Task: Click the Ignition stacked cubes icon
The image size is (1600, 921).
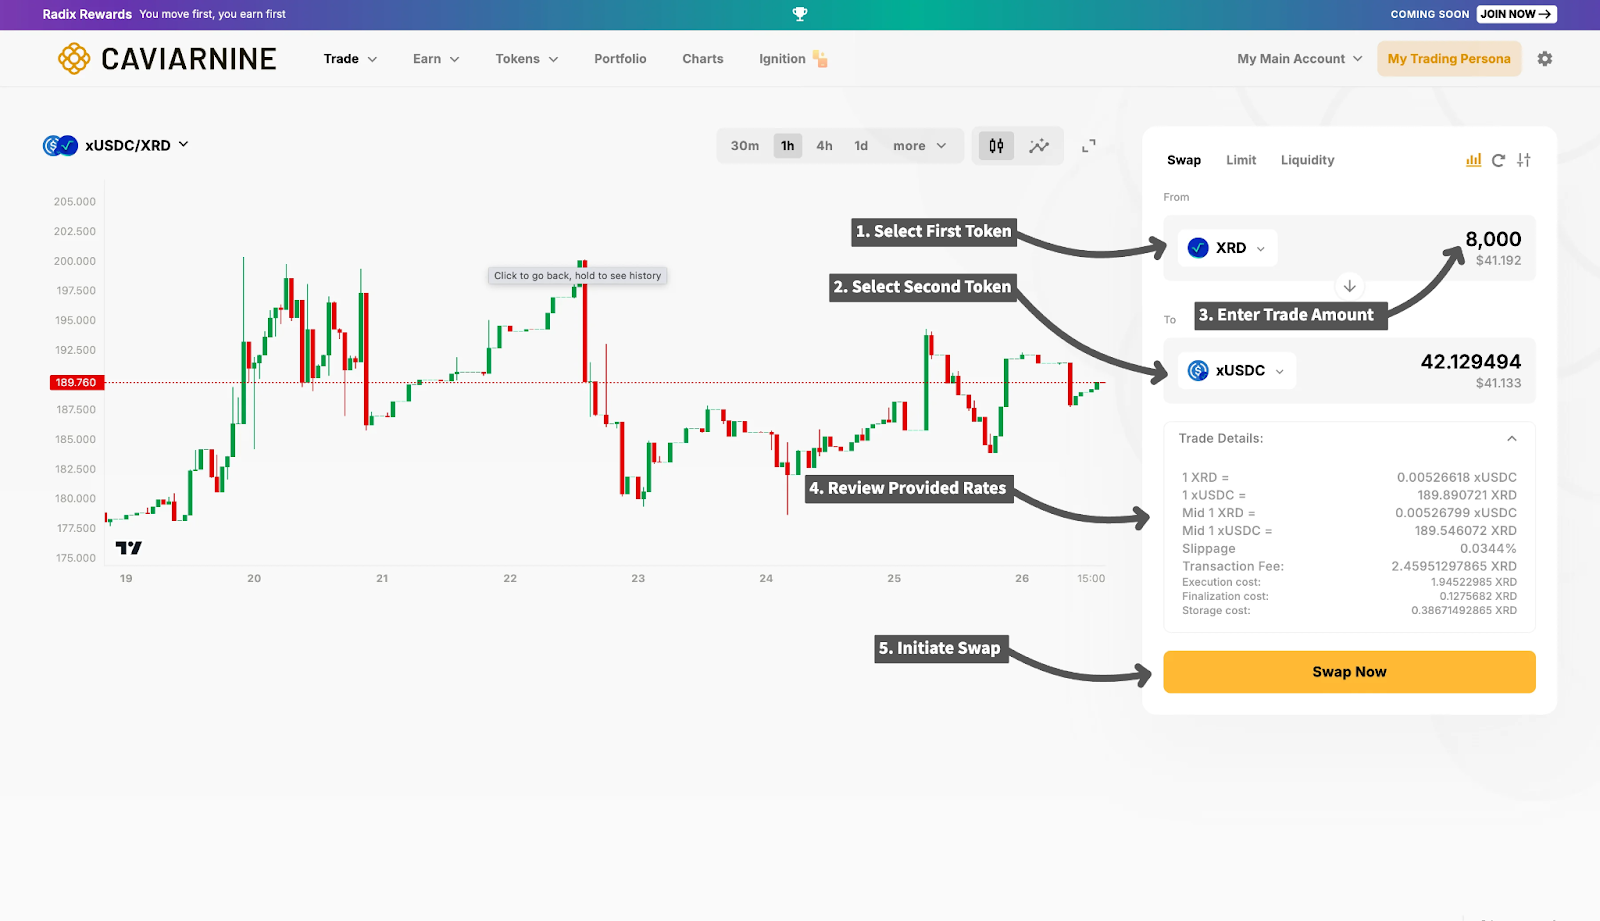Action: click(x=820, y=59)
